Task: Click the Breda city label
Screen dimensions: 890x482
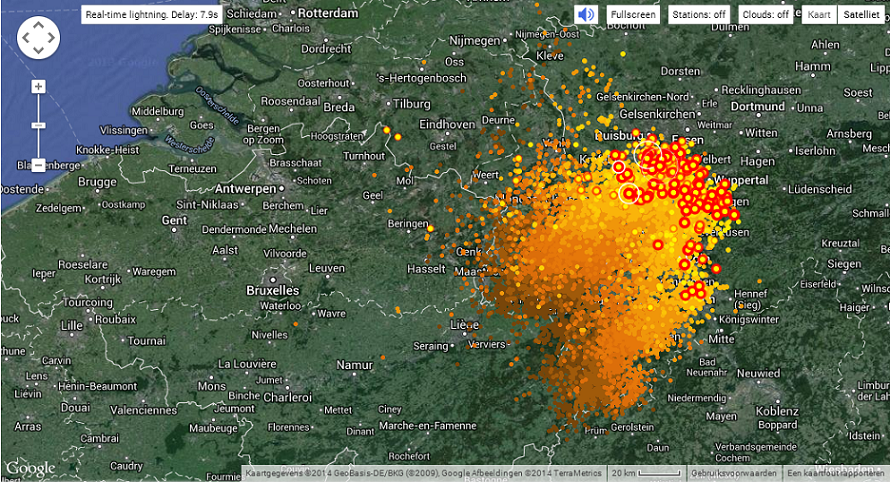Action: 339,107
